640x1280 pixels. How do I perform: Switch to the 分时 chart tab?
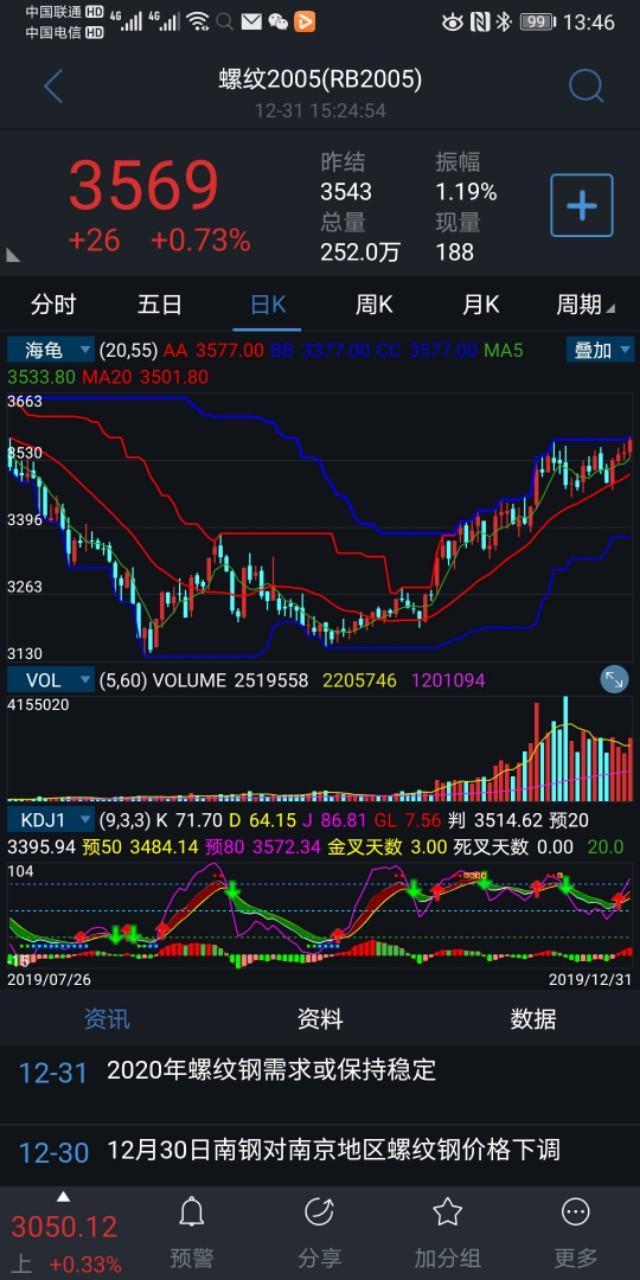[x=53, y=304]
